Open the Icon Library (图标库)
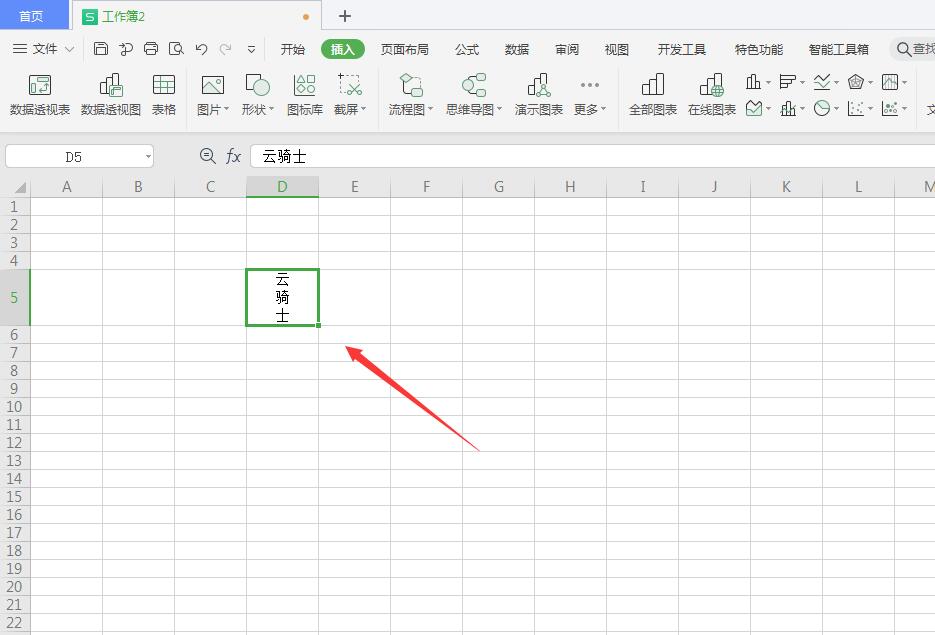Screen dimensions: 935x635 point(304,93)
